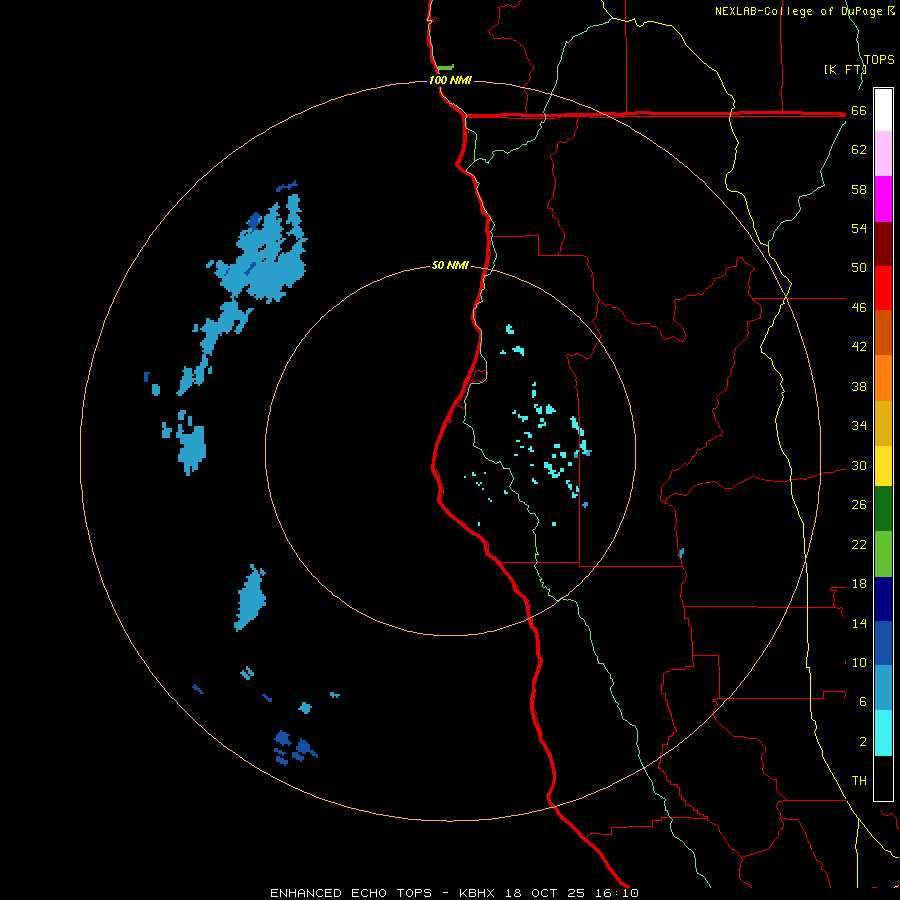Click the small green echo above 100 NMI label
The image size is (900, 900).
[x=445, y=68]
